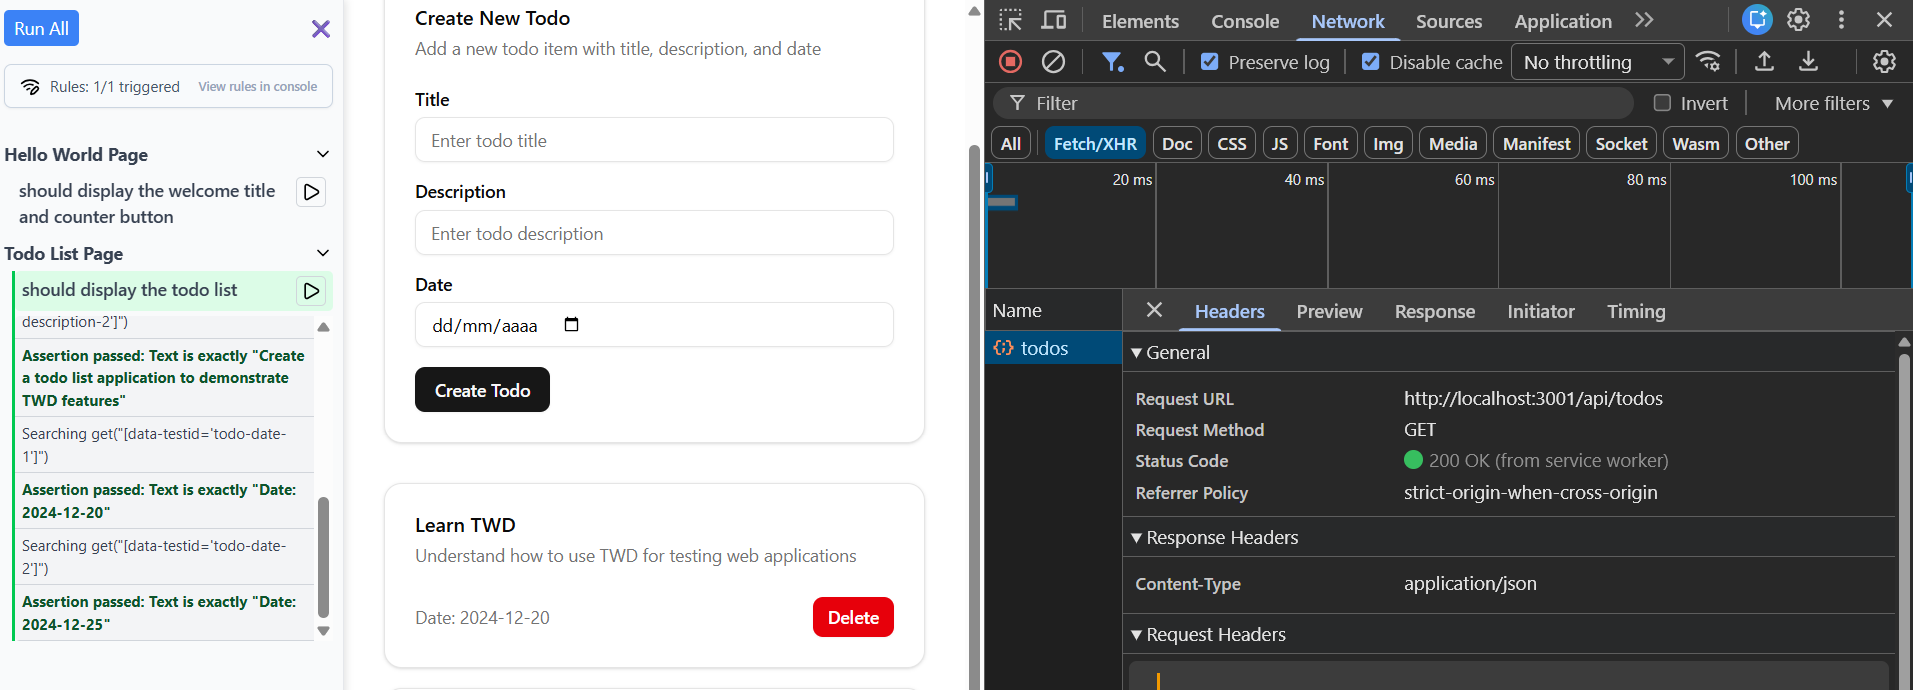Viewport: 1913px width, 690px height.
Task: Click the down arrow of test log scrollbar
Action: click(x=323, y=631)
